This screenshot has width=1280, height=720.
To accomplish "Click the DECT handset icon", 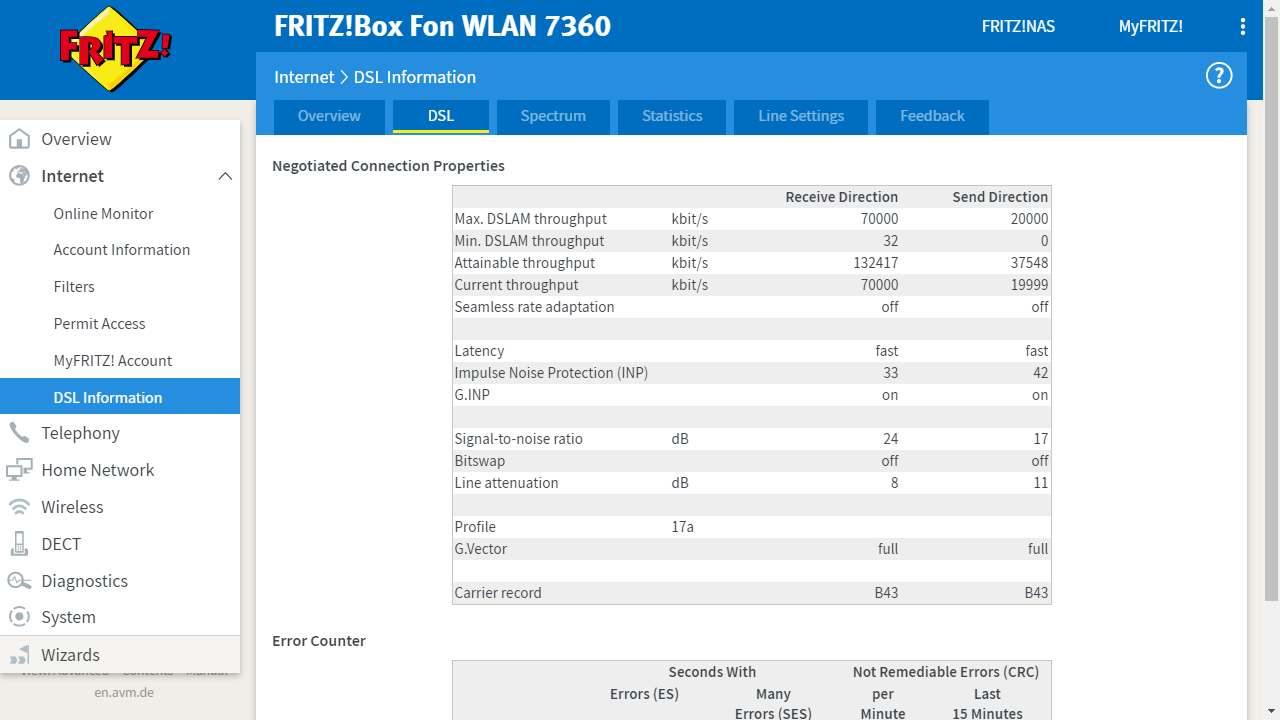I will pyautogui.click(x=19, y=544).
